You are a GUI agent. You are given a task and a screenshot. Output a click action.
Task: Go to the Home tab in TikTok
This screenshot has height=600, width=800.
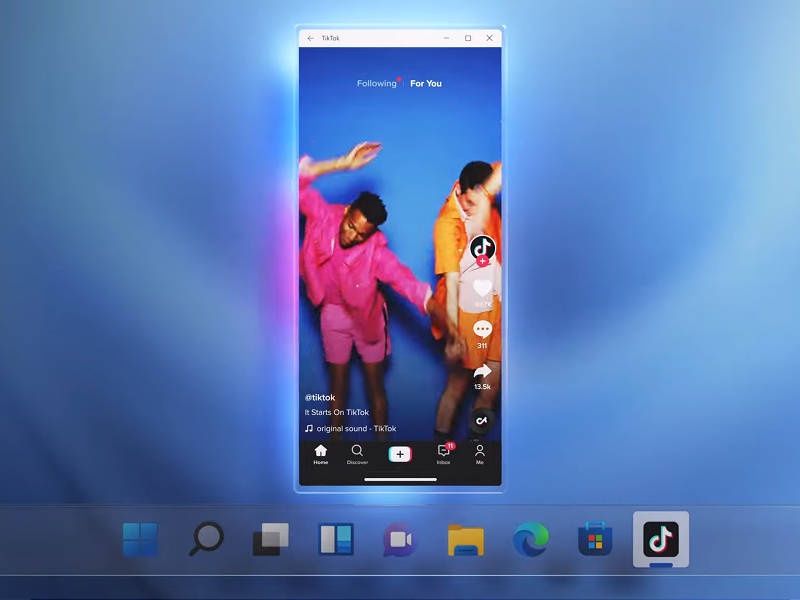click(320, 454)
